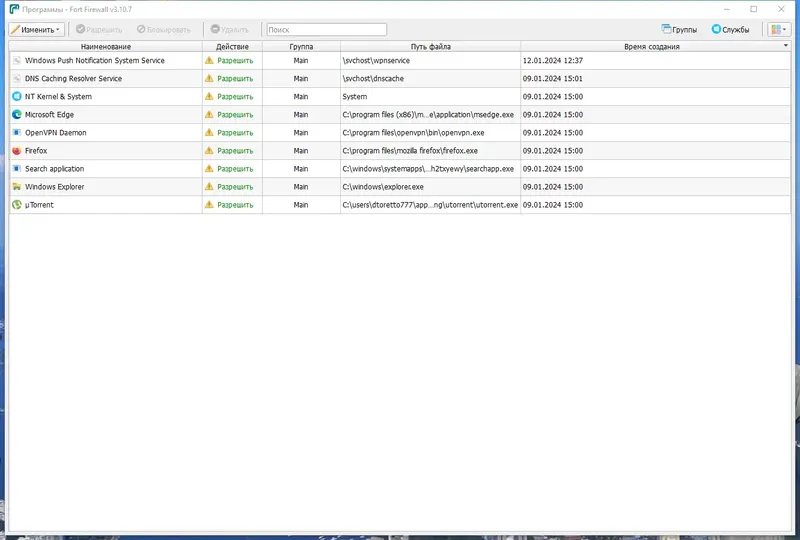The height and width of the screenshot is (540, 800).
Task: Open the options icon dropdown in the toolbar
Action: tap(779, 30)
